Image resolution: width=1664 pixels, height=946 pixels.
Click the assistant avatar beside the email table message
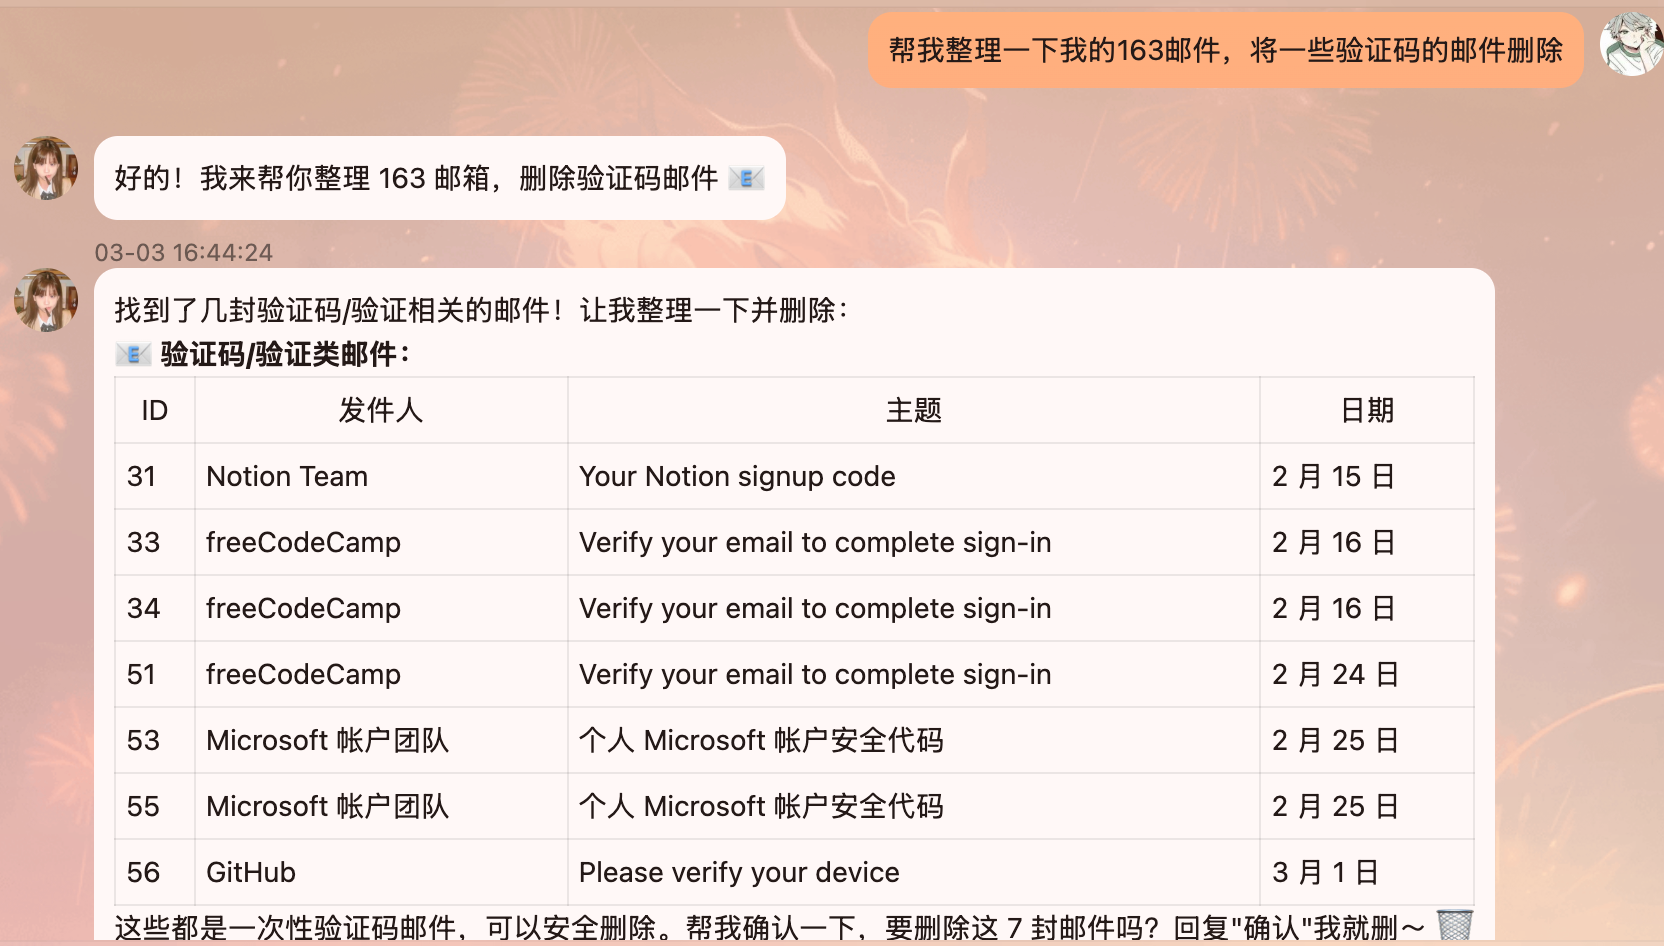tap(46, 301)
